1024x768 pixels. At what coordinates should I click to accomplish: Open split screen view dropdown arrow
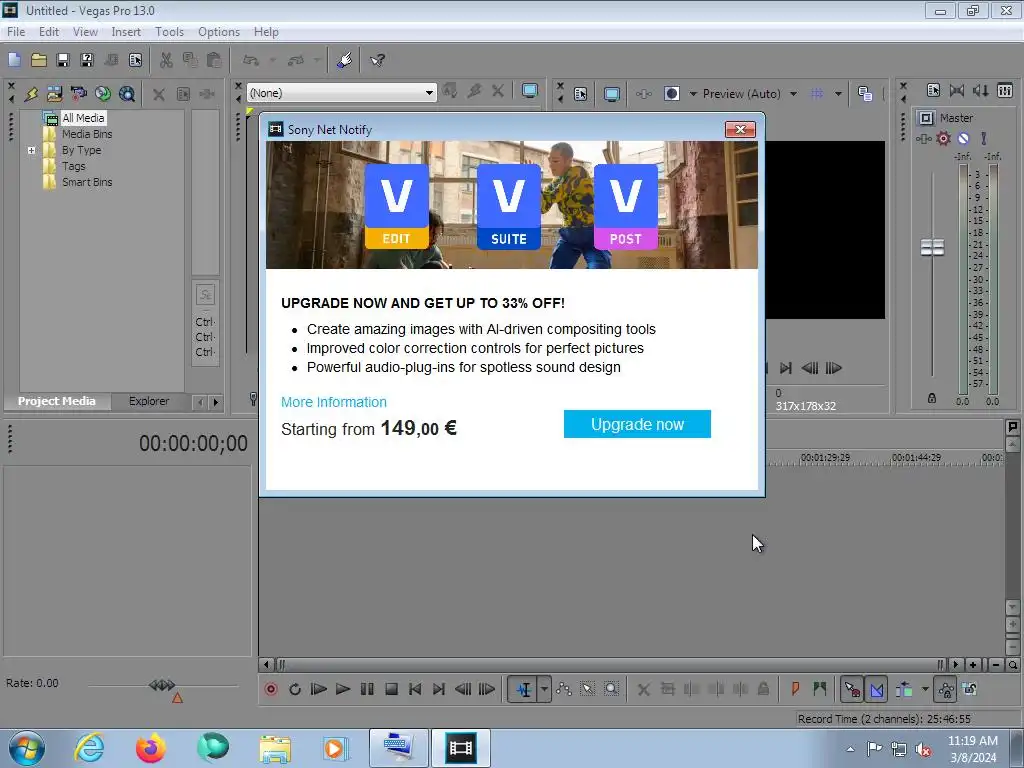[x=693, y=93]
